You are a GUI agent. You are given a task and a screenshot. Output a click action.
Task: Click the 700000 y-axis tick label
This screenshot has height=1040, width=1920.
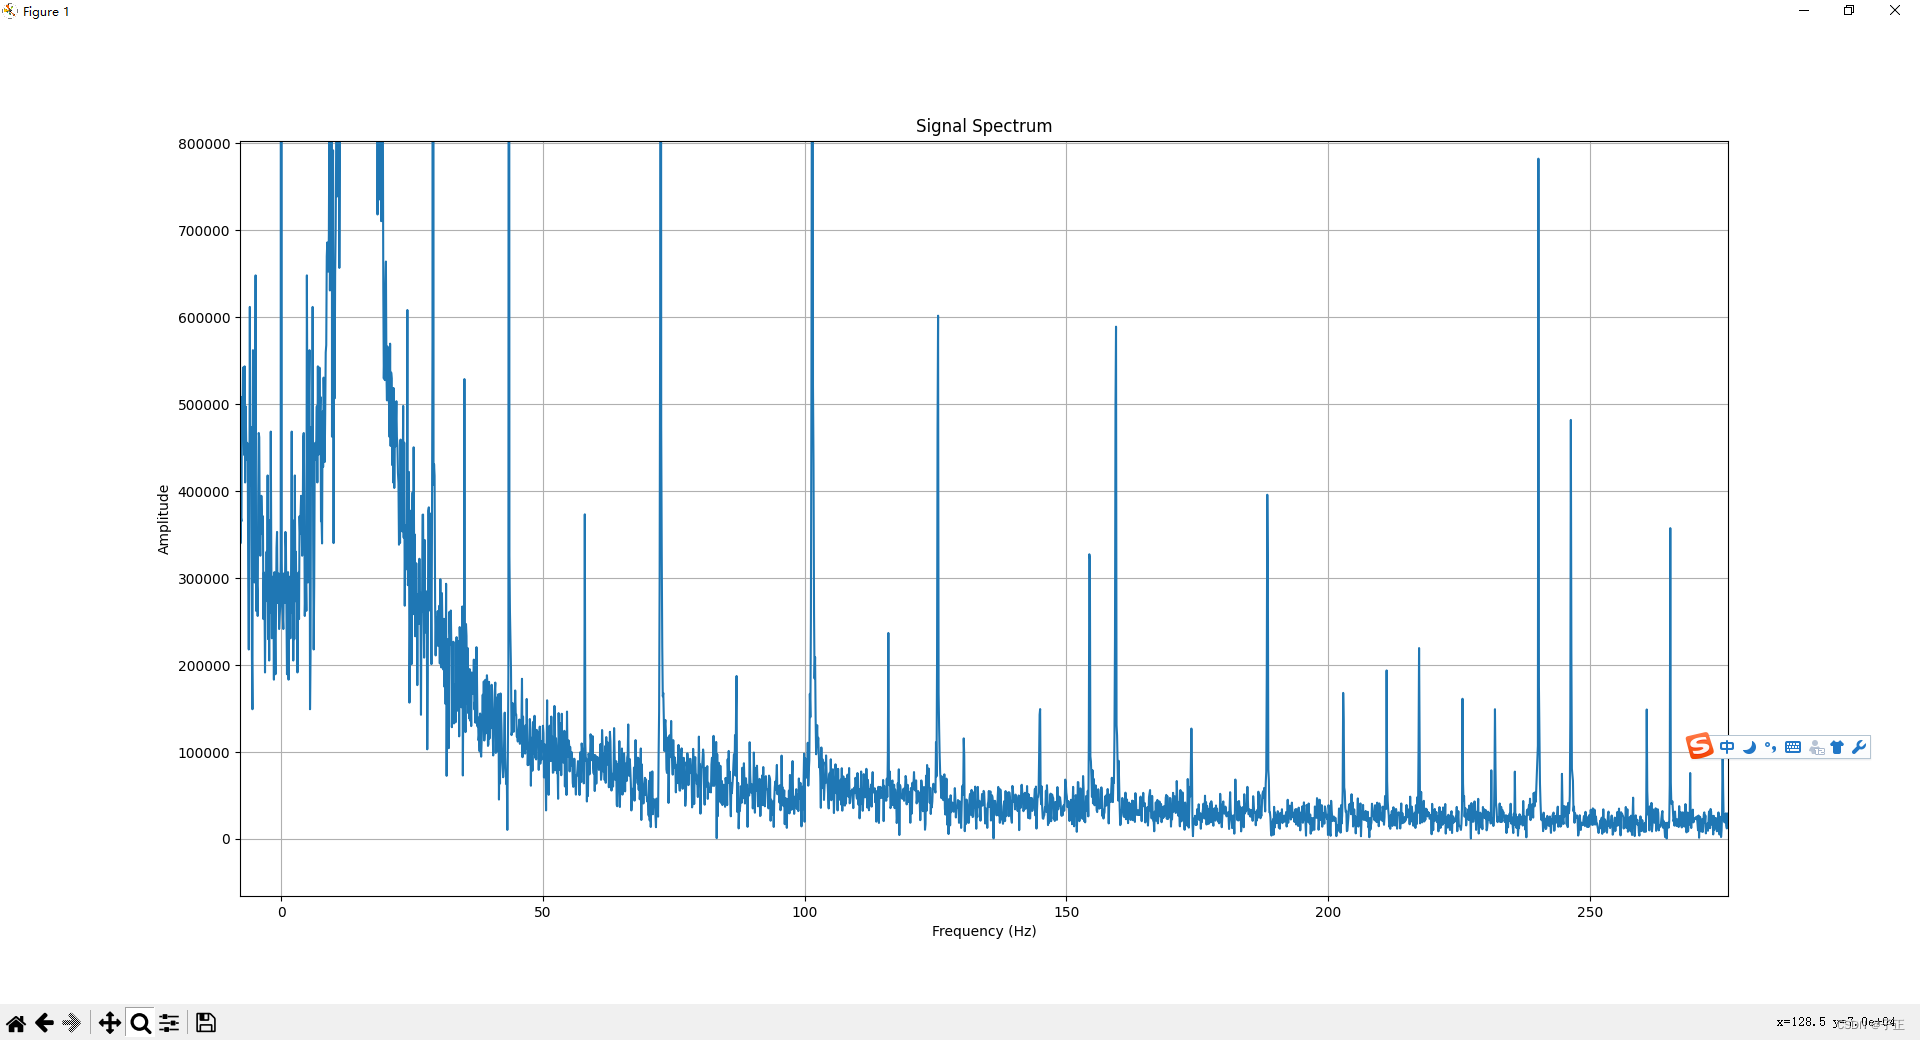tap(204, 231)
